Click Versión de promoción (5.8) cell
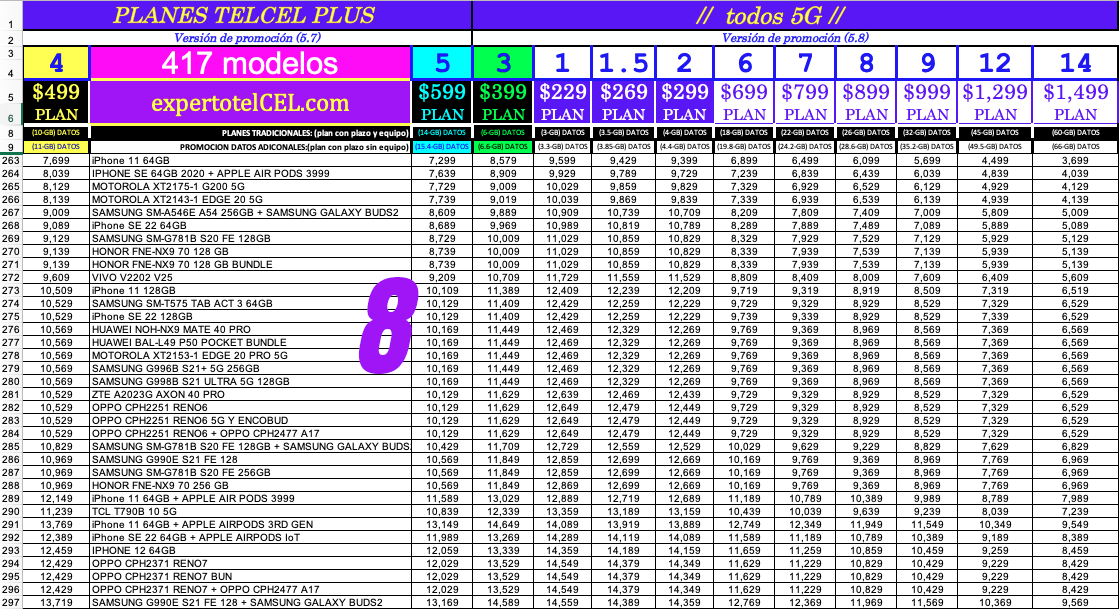 tap(795, 38)
